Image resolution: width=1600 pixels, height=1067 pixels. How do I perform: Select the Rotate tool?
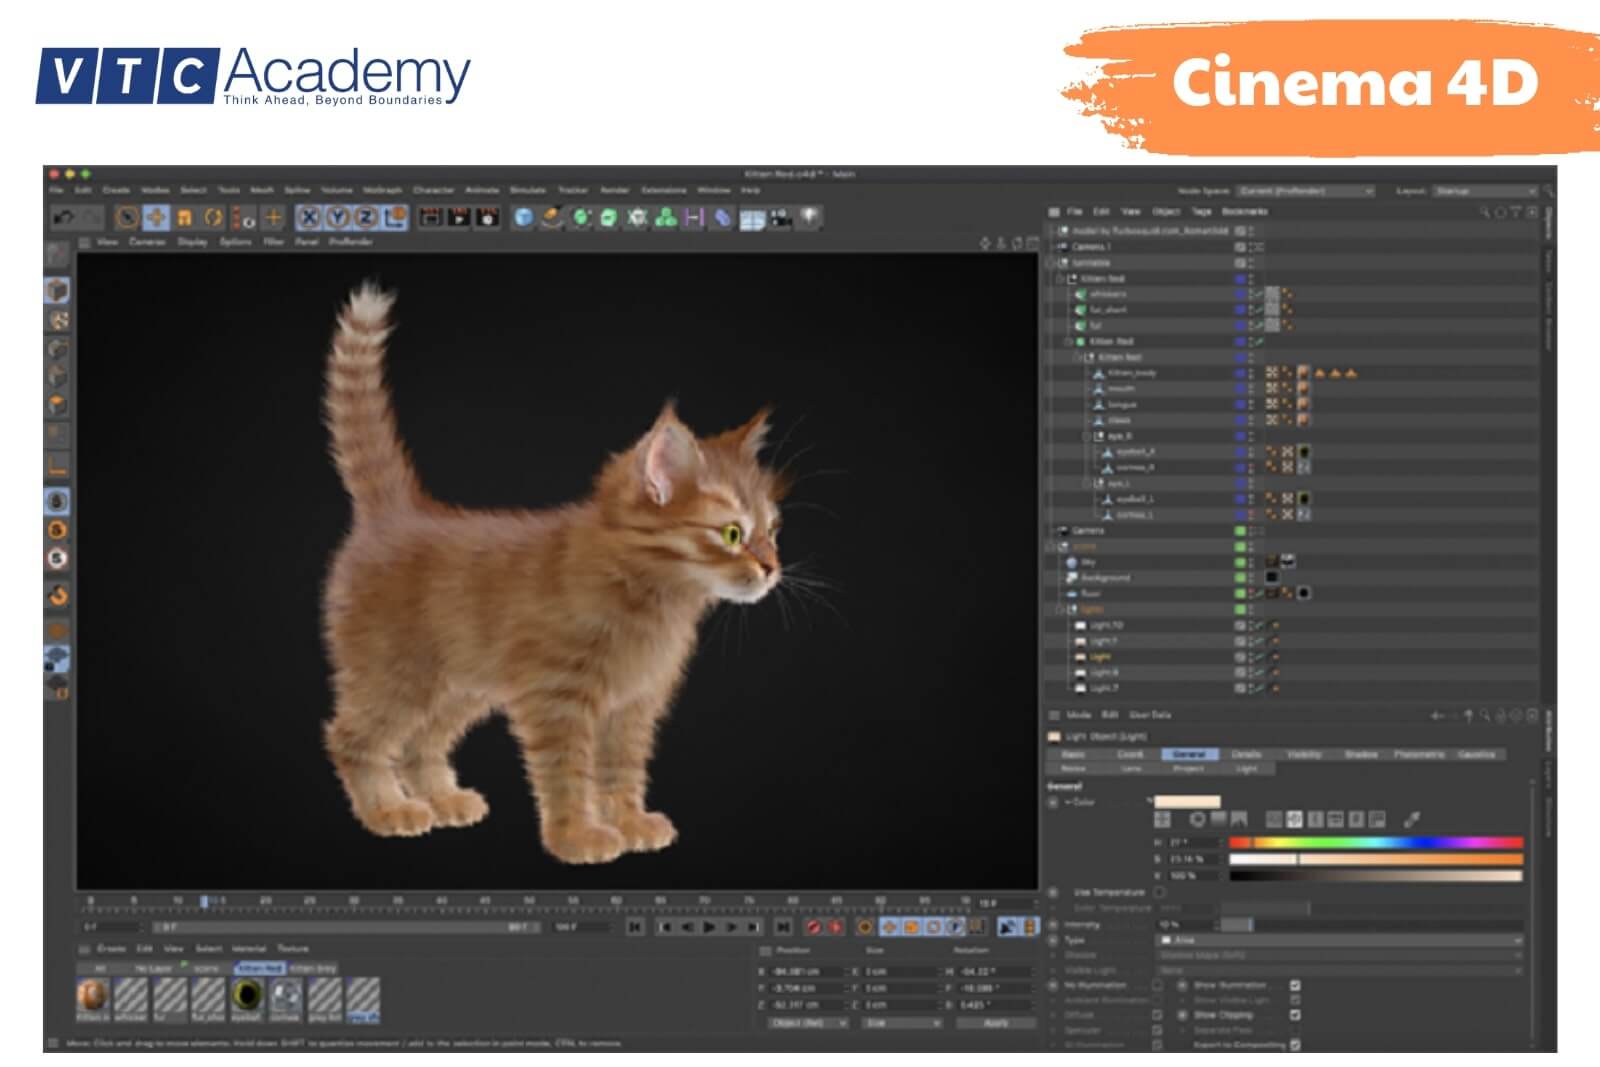point(208,221)
